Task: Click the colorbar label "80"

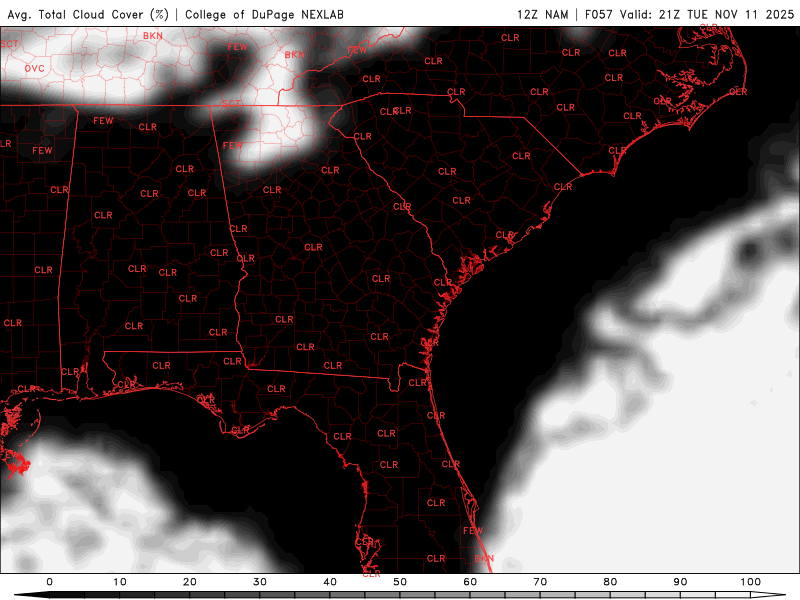Action: (610, 582)
